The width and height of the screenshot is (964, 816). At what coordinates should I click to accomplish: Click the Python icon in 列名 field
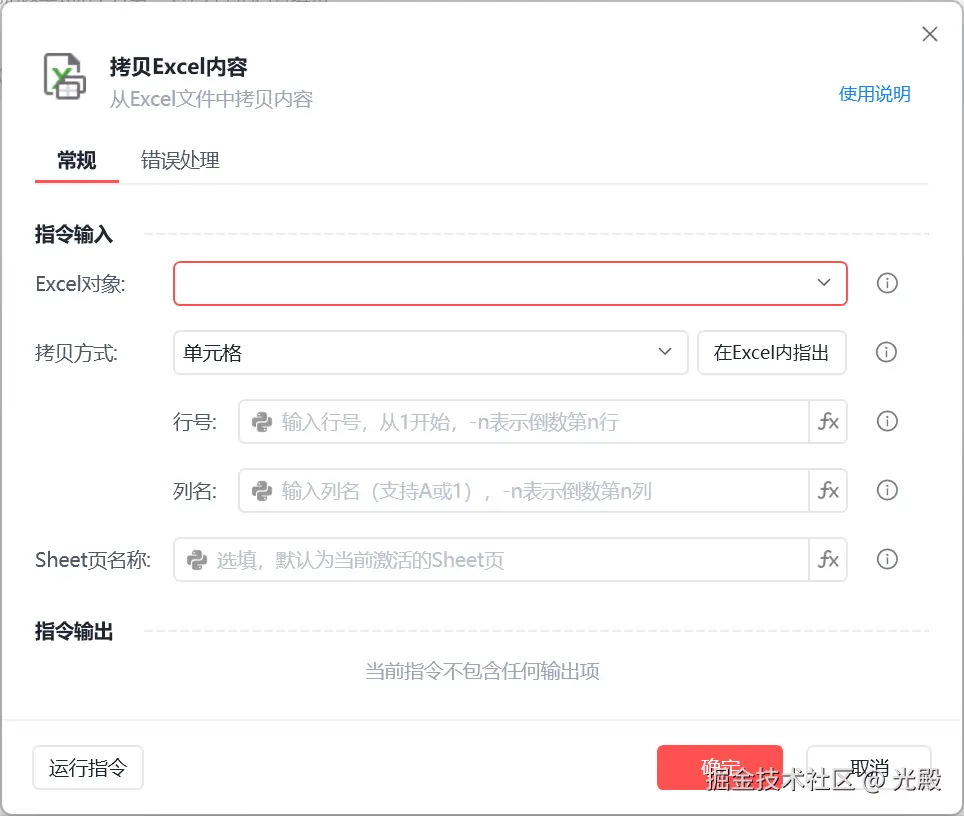(x=262, y=491)
